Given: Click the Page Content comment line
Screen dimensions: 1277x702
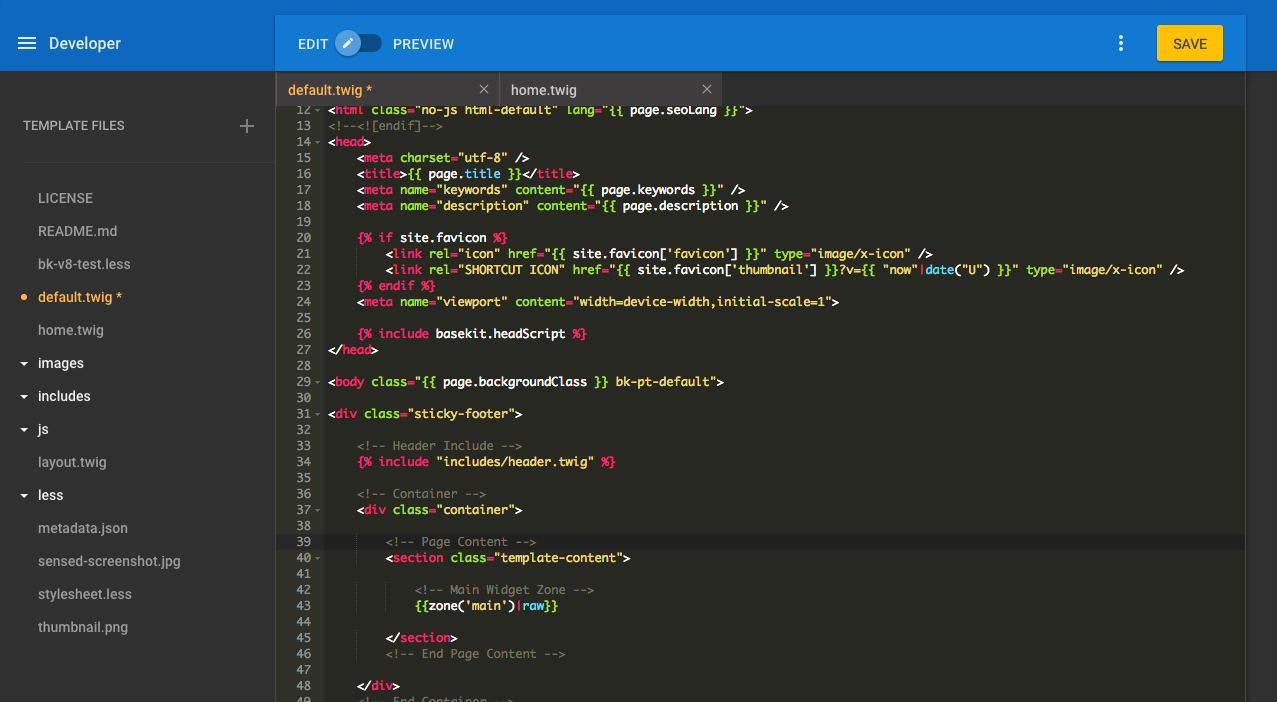Looking at the screenshot, I should click(x=461, y=542).
